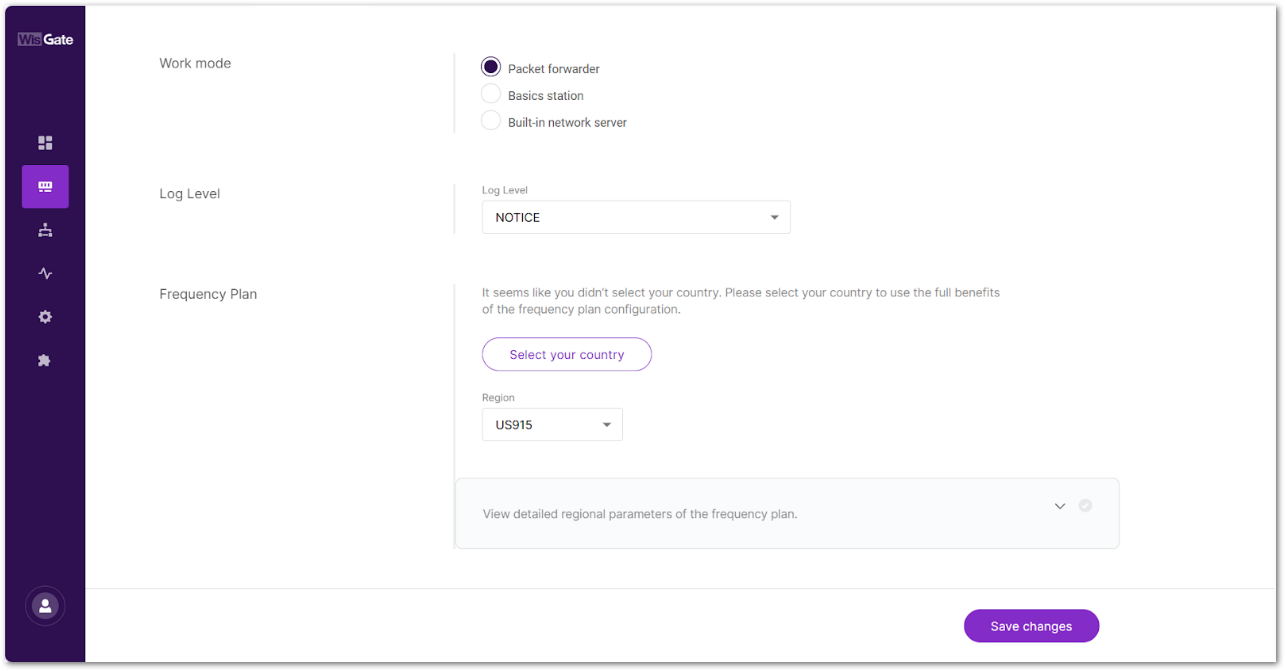1285x671 pixels.
Task: Select the Built-in network server mode
Action: pyautogui.click(x=491, y=121)
